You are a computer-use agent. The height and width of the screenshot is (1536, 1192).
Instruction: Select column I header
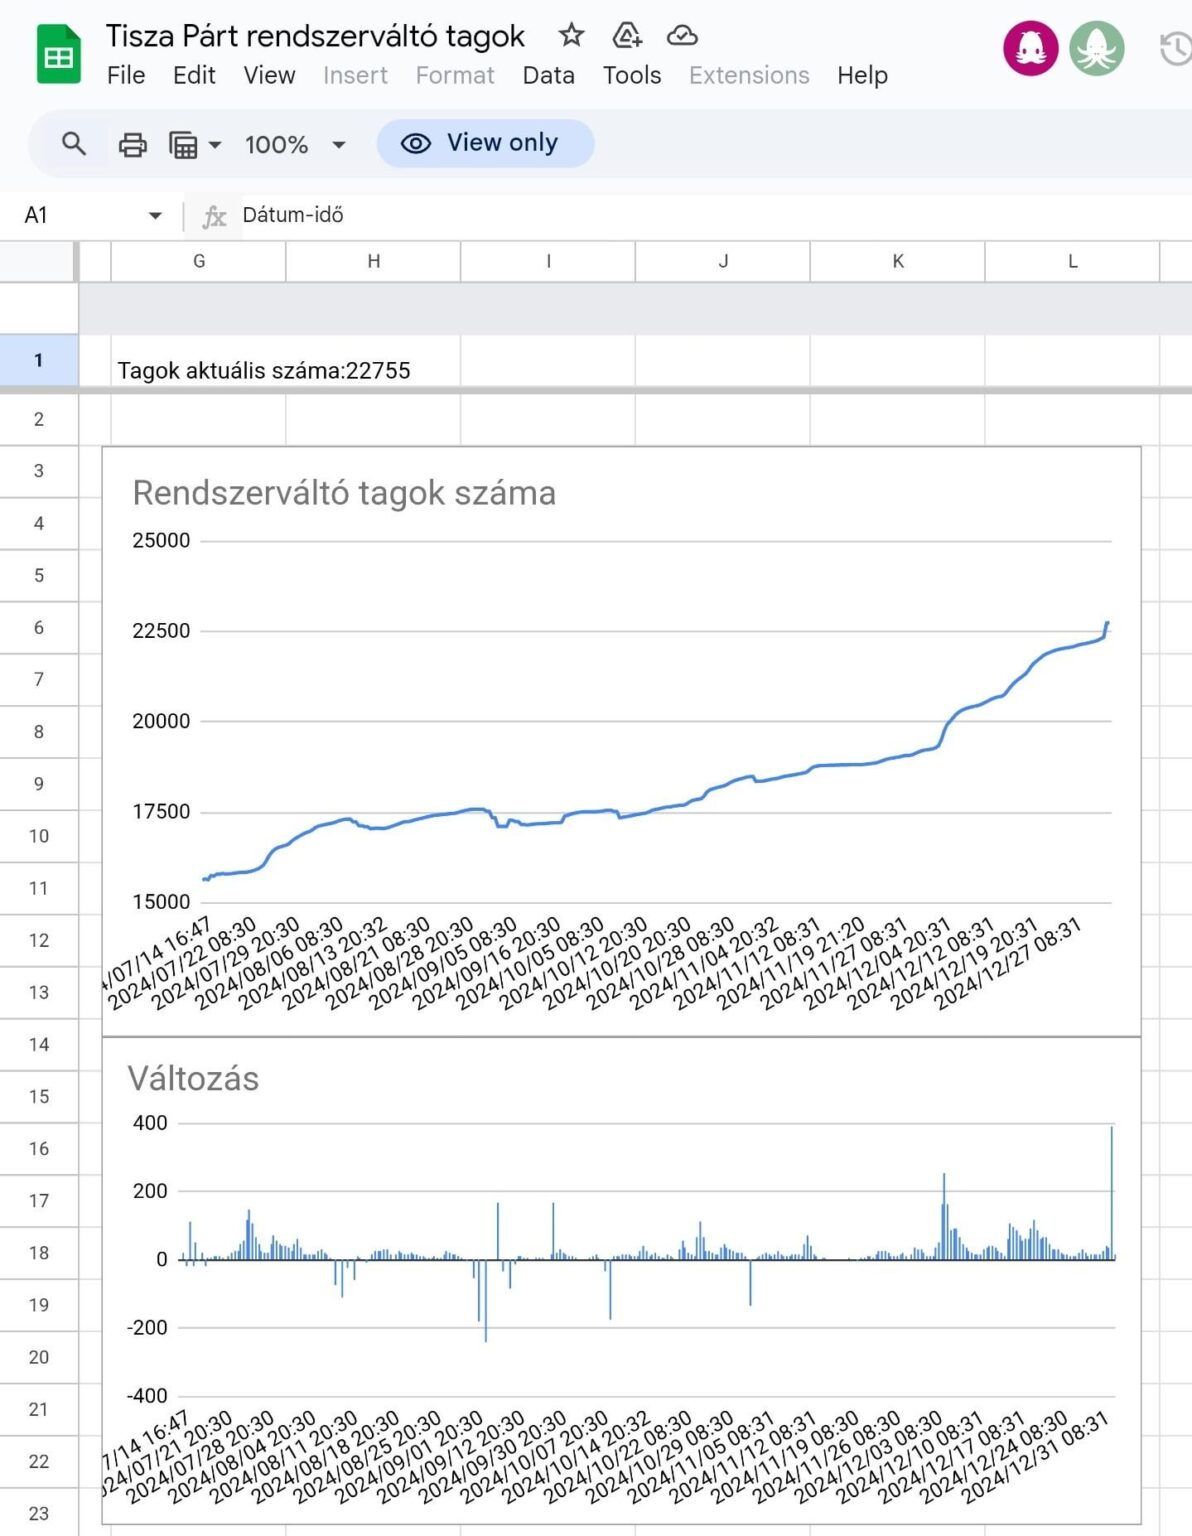click(548, 261)
